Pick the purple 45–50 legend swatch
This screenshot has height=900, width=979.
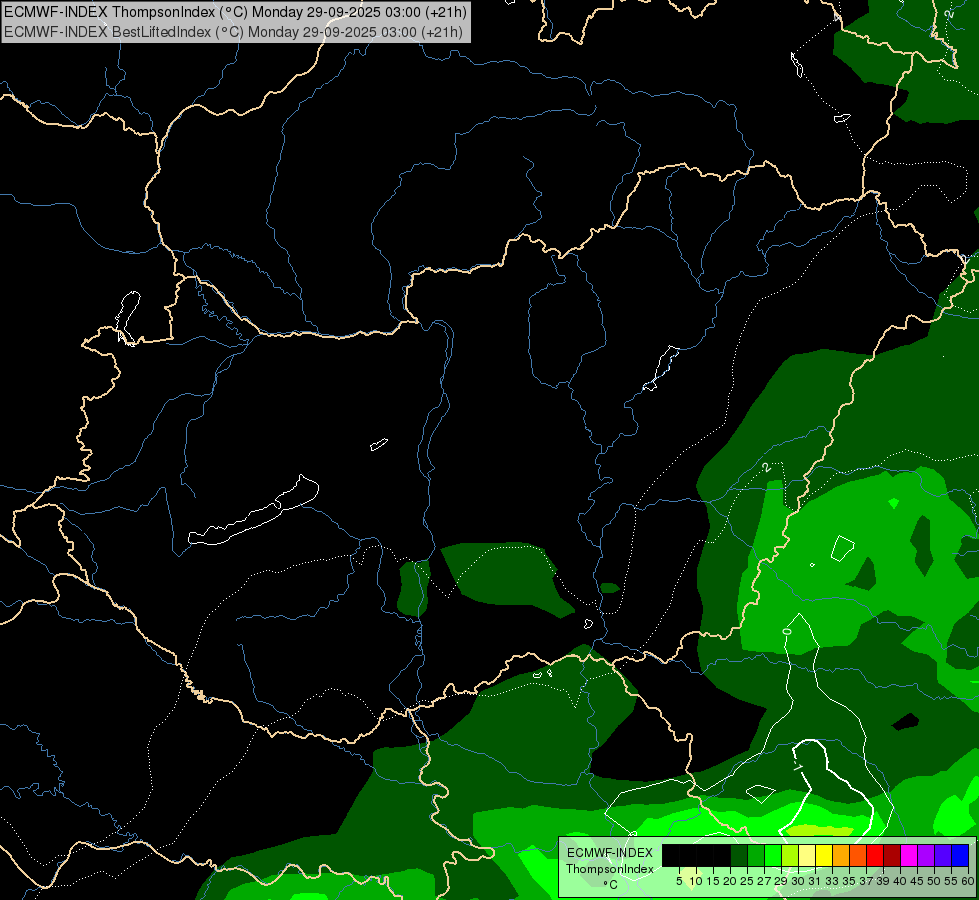click(926, 855)
